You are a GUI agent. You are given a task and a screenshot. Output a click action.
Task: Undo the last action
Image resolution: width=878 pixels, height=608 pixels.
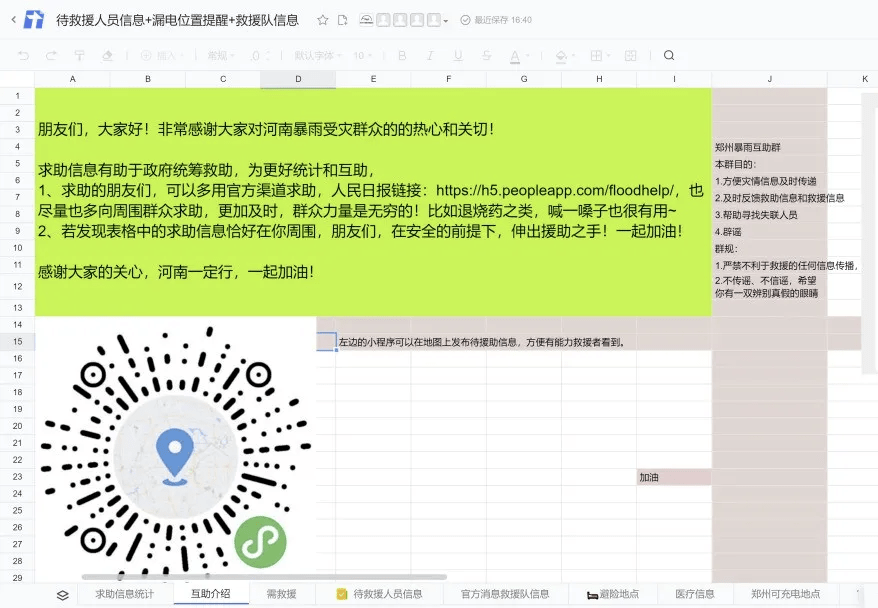pos(24,55)
